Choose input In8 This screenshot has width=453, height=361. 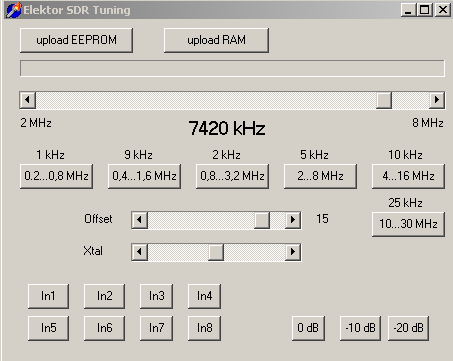tap(204, 328)
